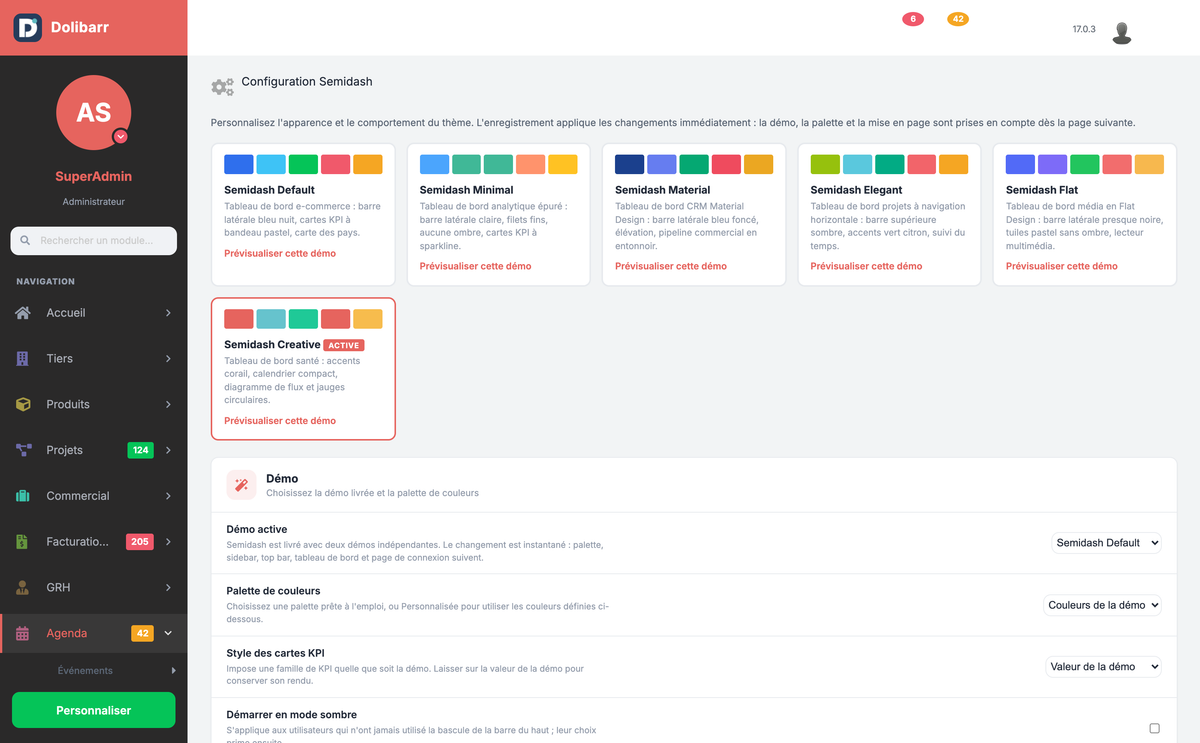Viewport: 1200px width, 743px height.
Task: Open the Événements submenu entry
Action: pos(85,671)
